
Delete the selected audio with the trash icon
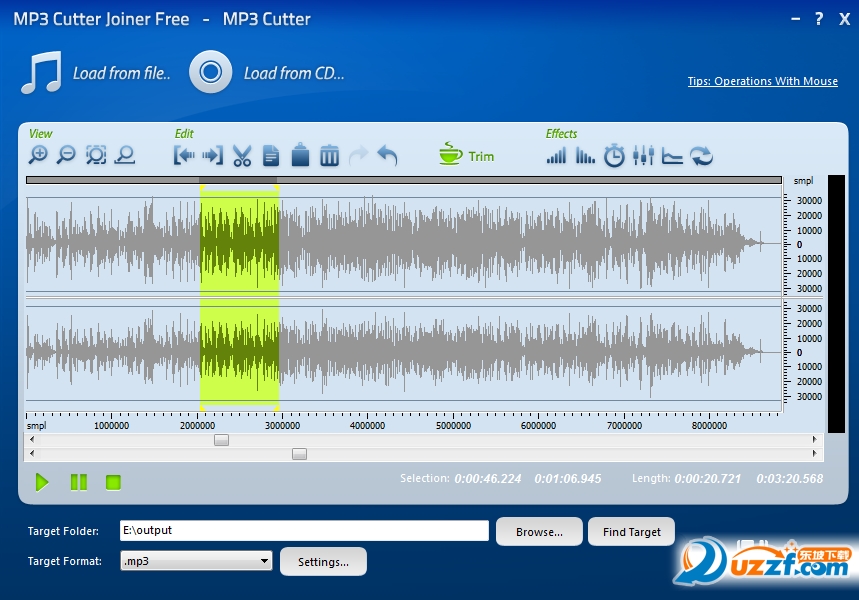tap(329, 156)
